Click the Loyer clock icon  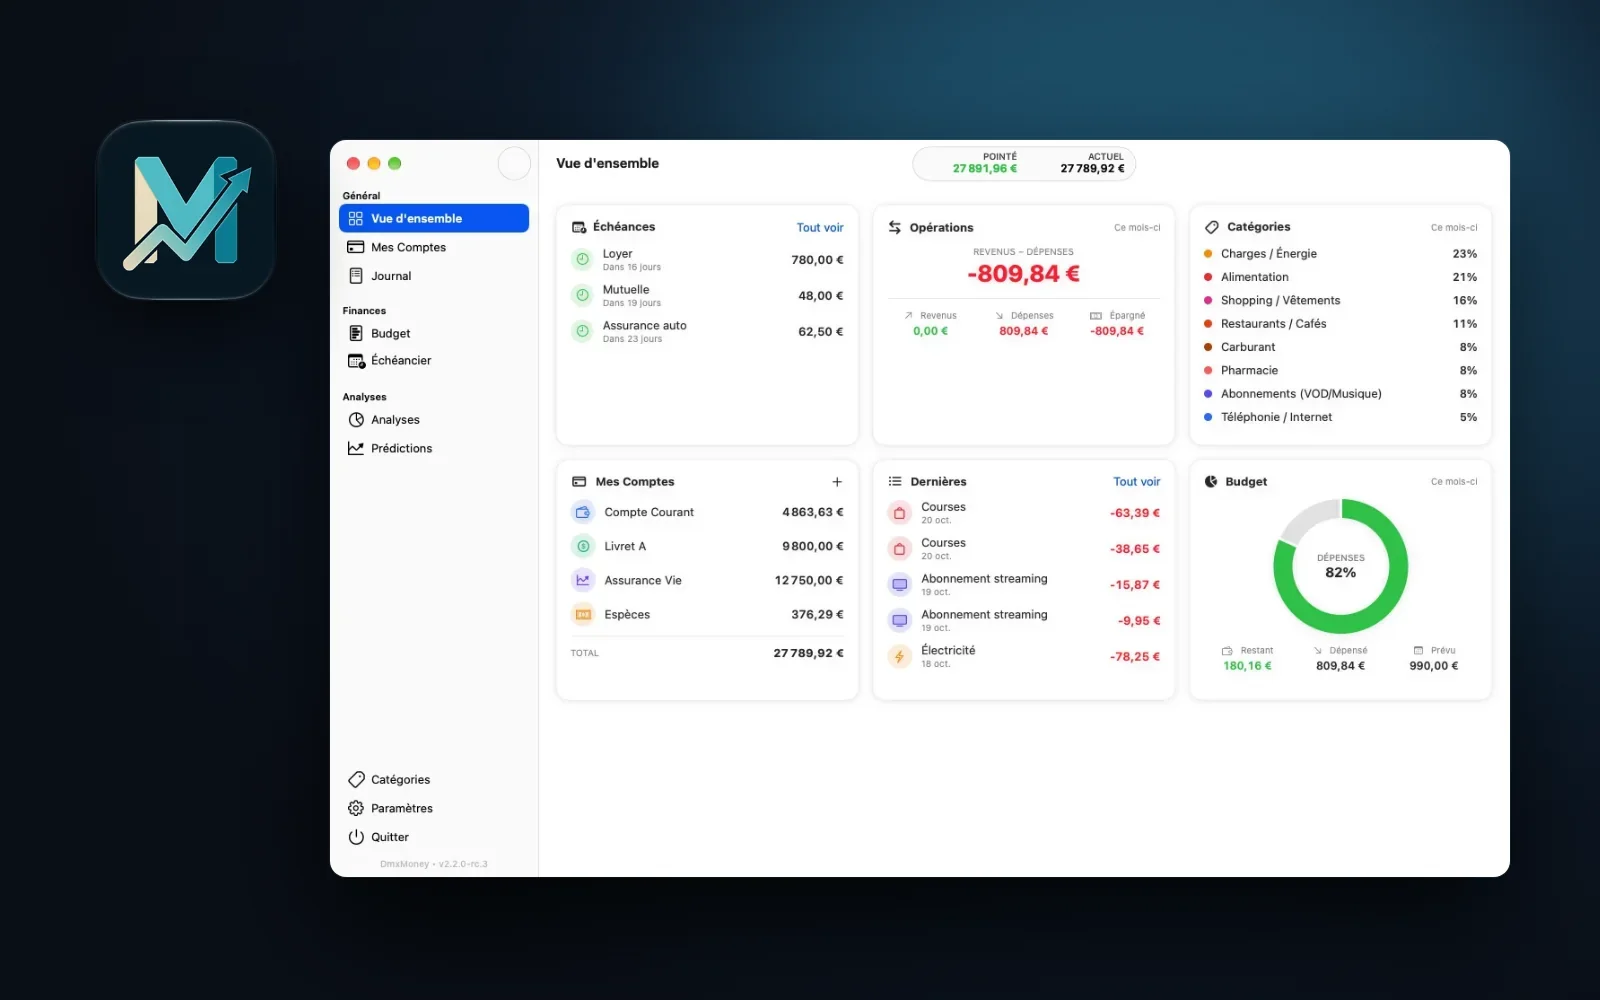(582, 260)
